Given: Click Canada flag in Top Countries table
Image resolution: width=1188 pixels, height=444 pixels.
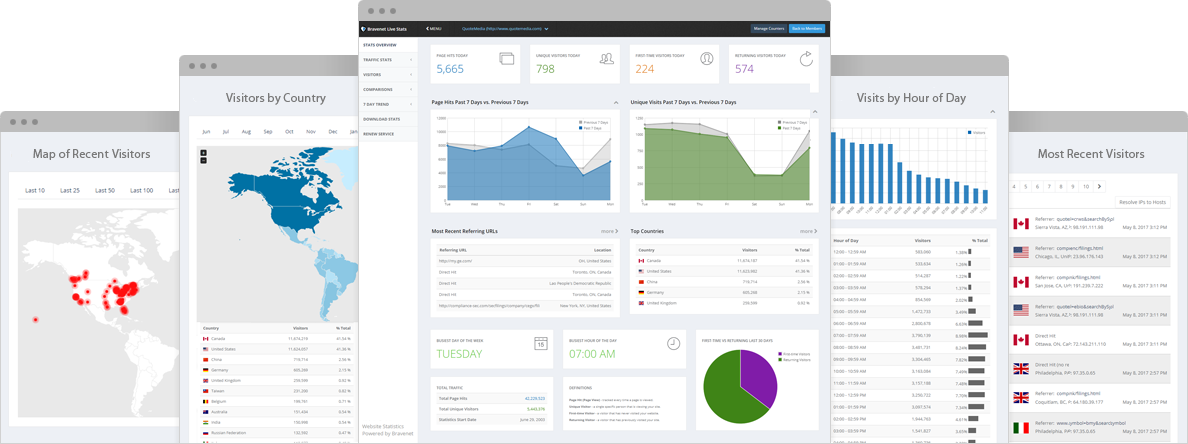Looking at the screenshot, I should click(642, 260).
